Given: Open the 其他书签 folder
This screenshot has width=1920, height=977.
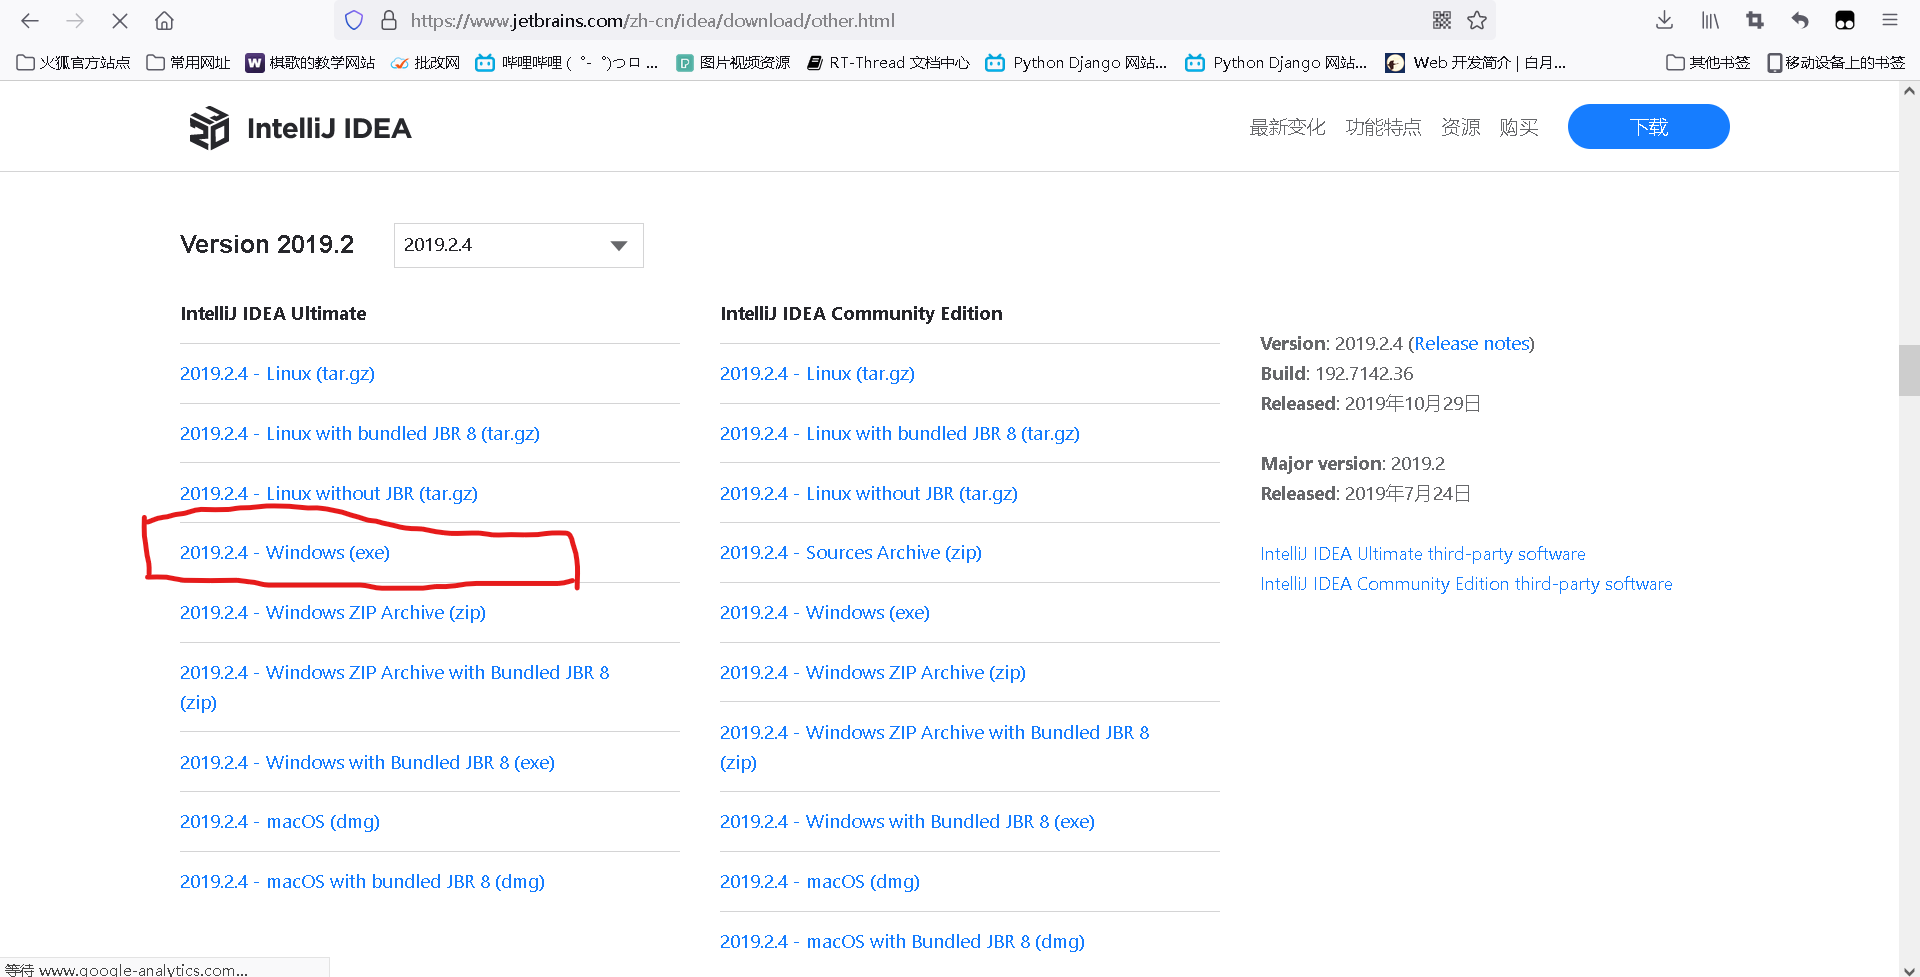Looking at the screenshot, I should [1708, 62].
